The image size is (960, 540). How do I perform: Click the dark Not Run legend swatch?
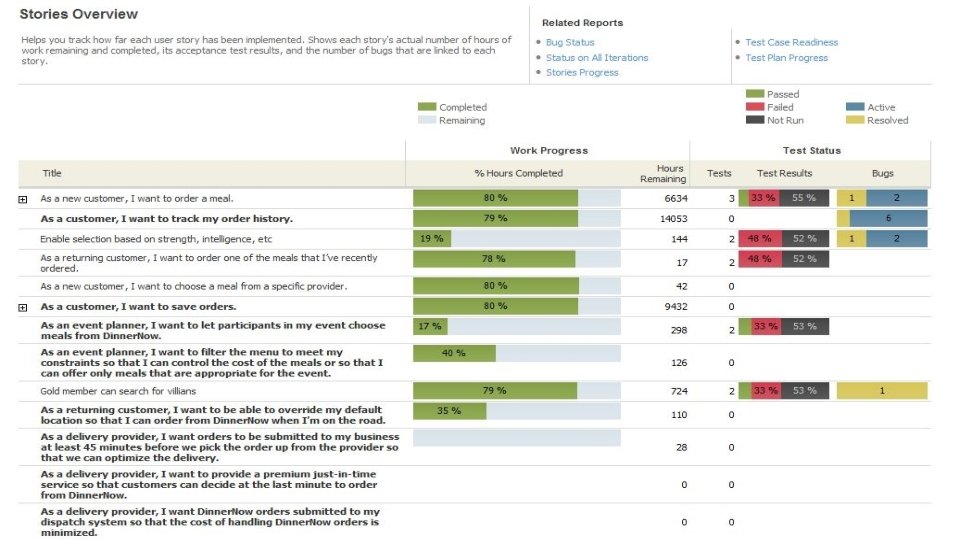(755, 120)
